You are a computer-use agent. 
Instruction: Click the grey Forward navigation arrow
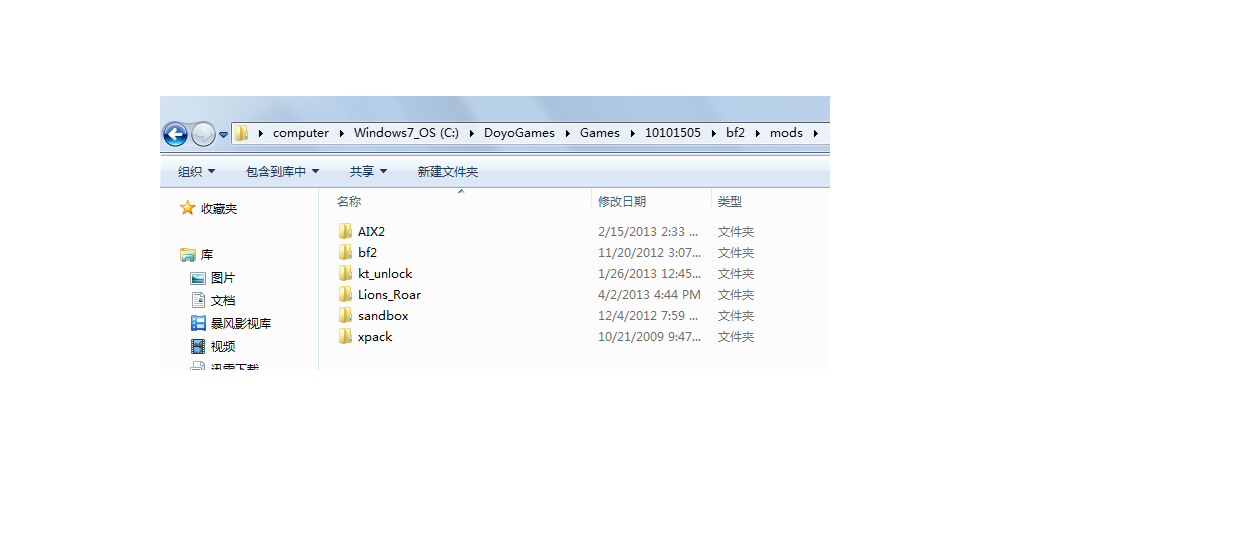[x=203, y=133]
